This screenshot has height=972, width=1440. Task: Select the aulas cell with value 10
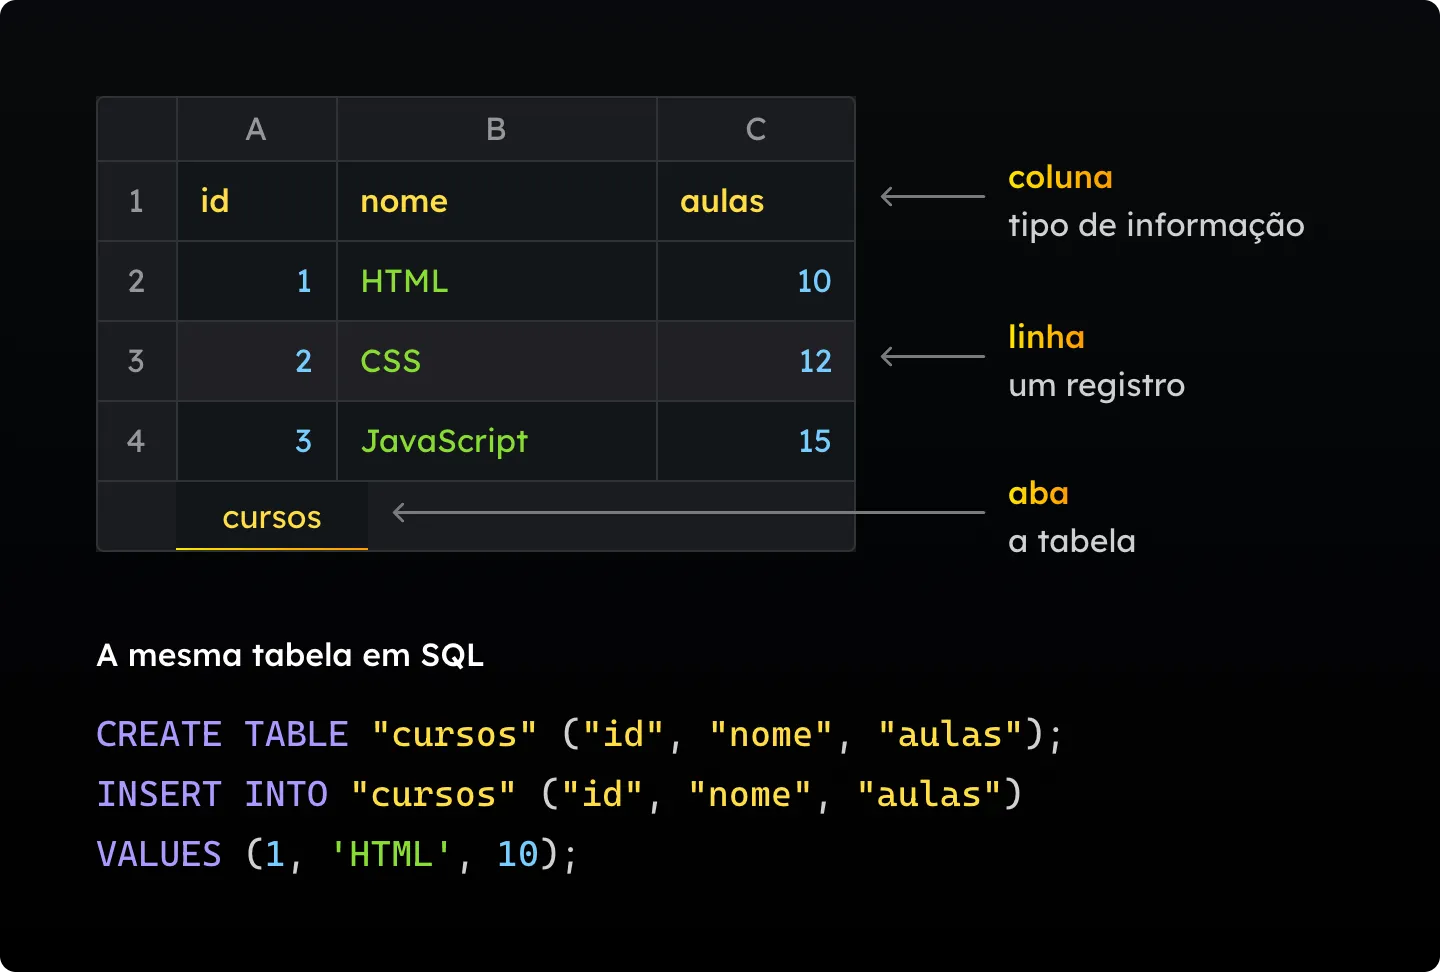[756, 281]
